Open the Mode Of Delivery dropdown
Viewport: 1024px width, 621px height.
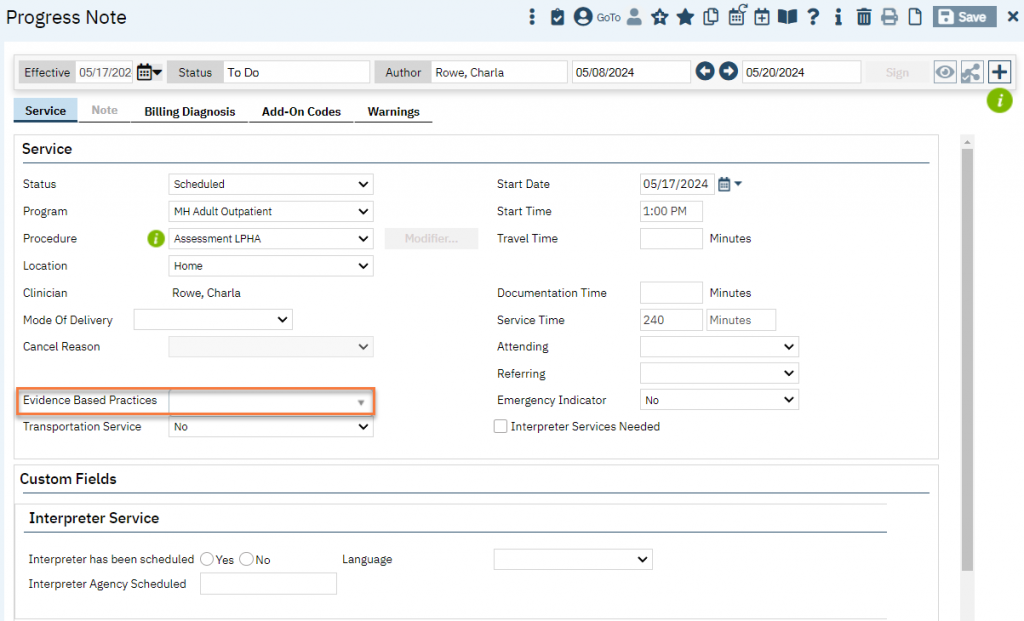coord(213,319)
